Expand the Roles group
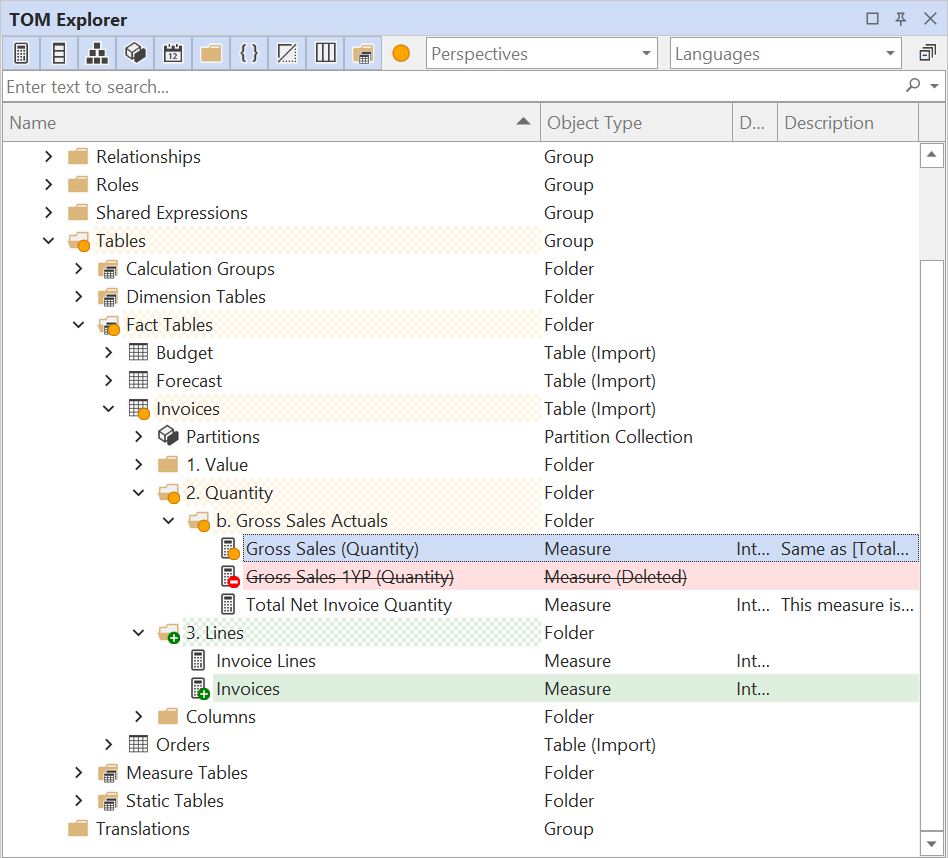This screenshot has height=858, width=948. pos(49,184)
